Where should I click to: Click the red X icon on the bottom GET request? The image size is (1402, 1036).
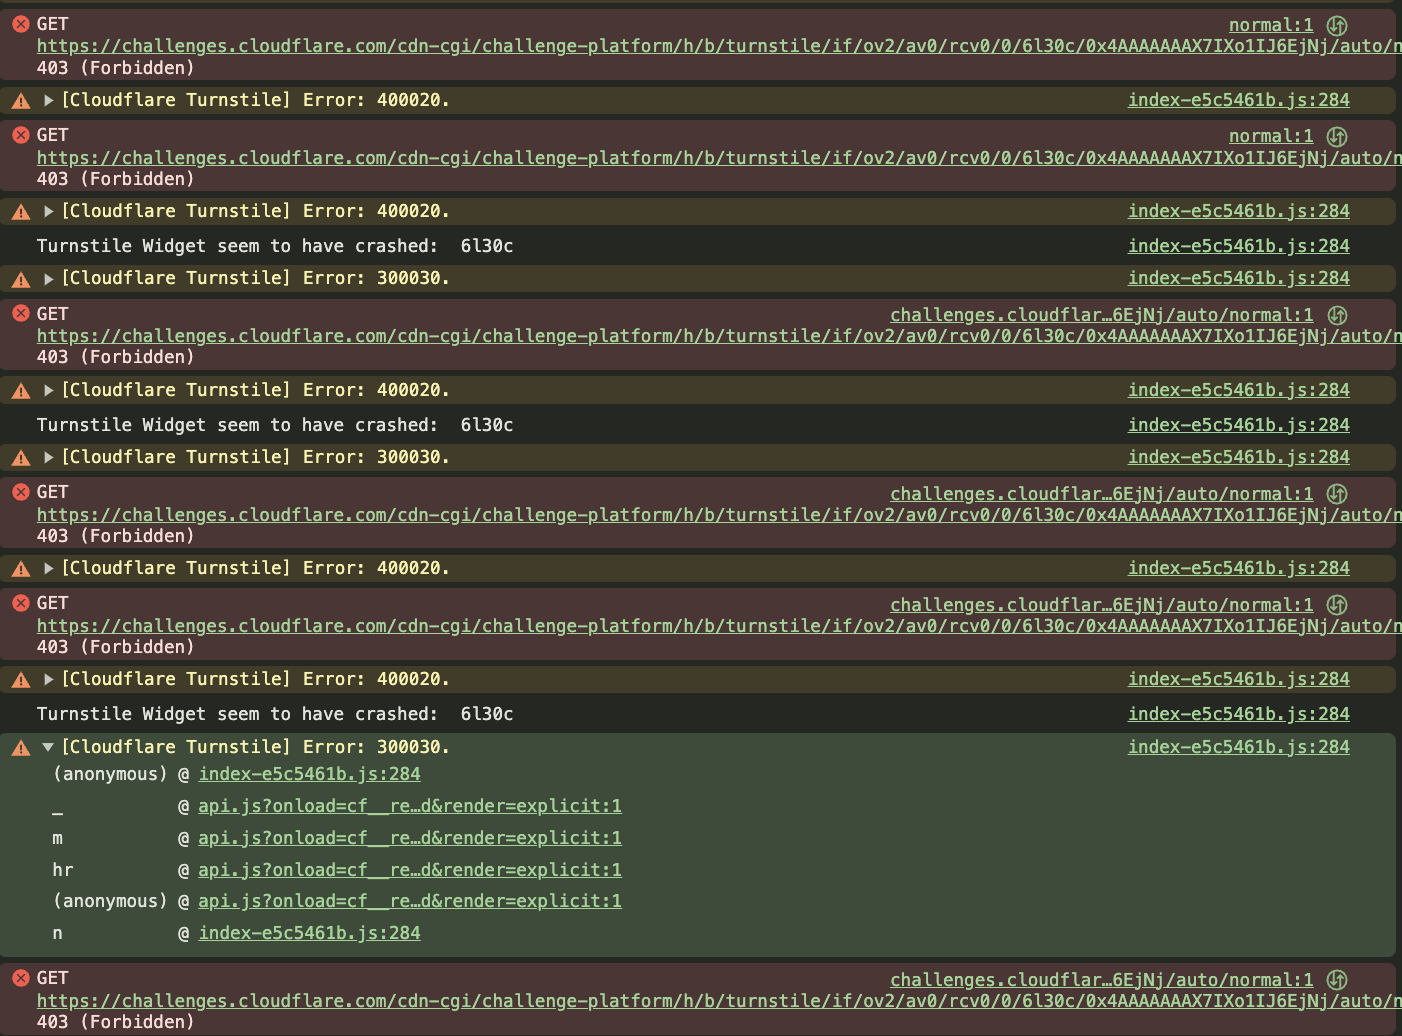20,978
